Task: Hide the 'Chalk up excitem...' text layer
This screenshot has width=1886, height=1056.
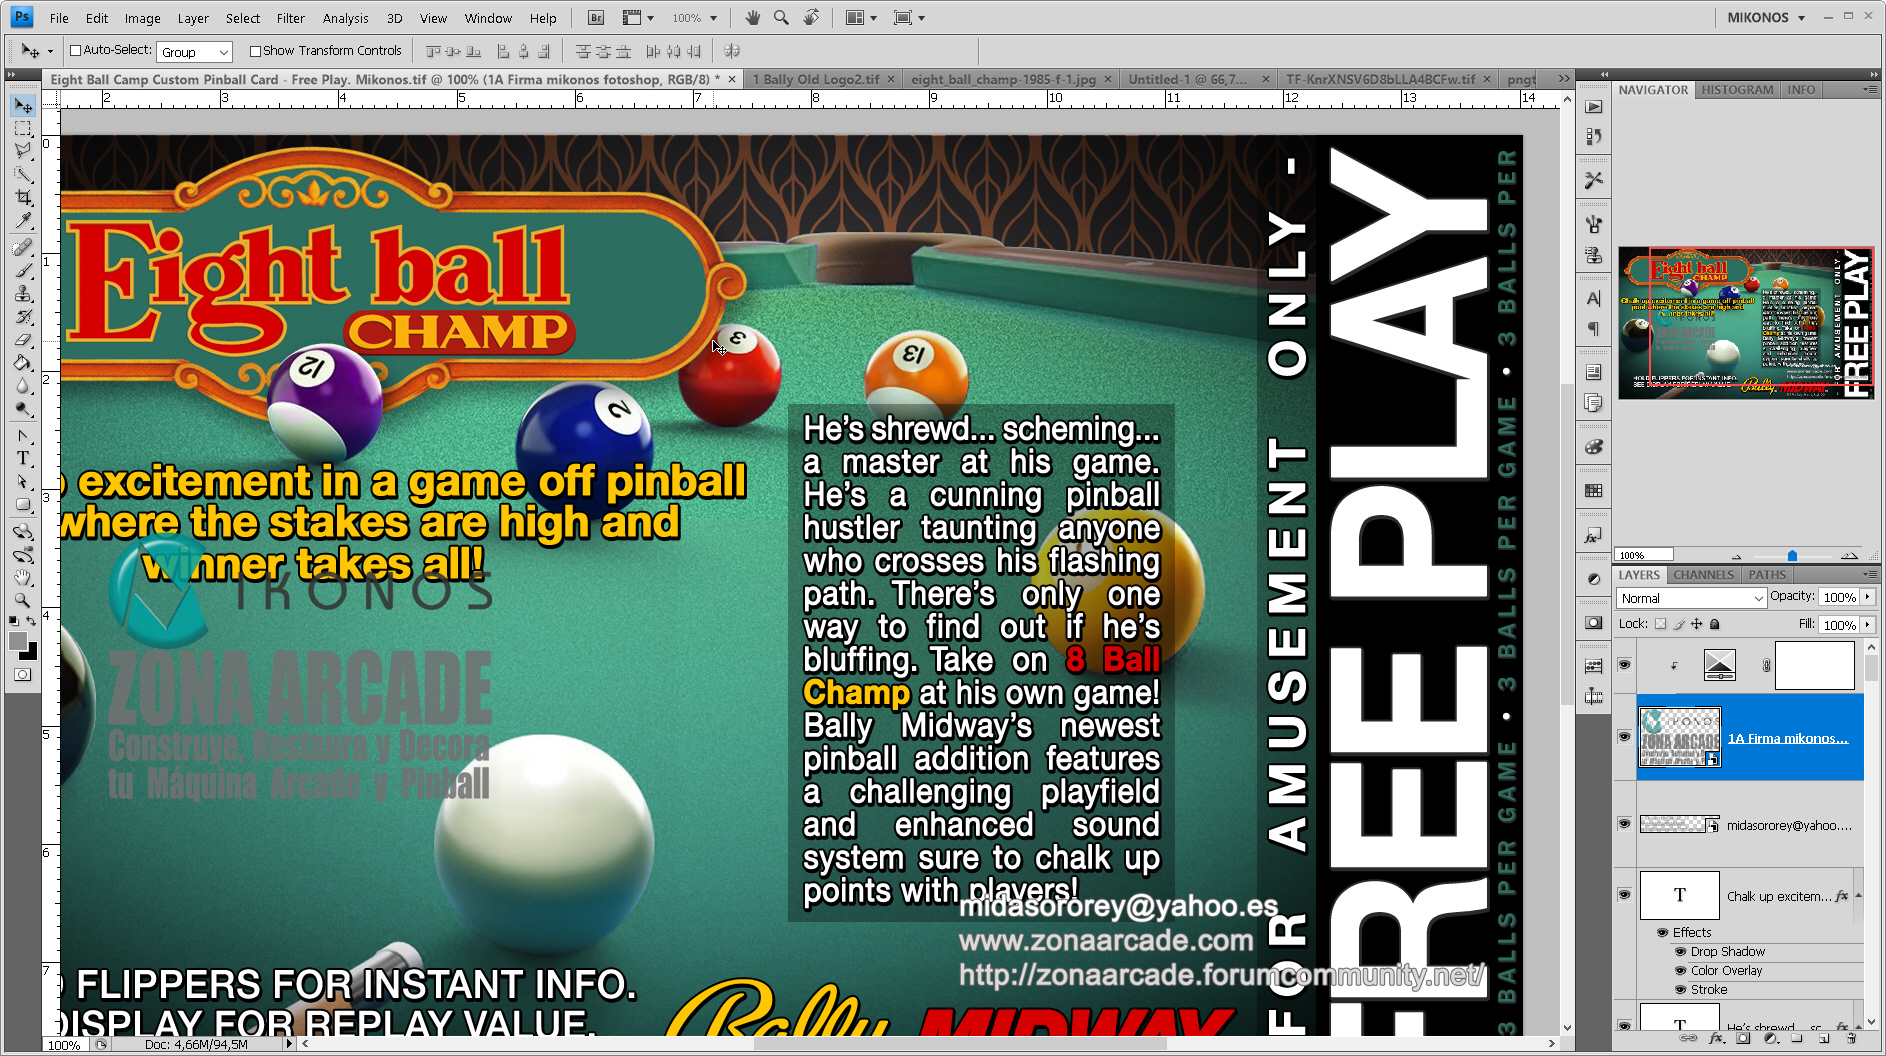Action: 1625,895
